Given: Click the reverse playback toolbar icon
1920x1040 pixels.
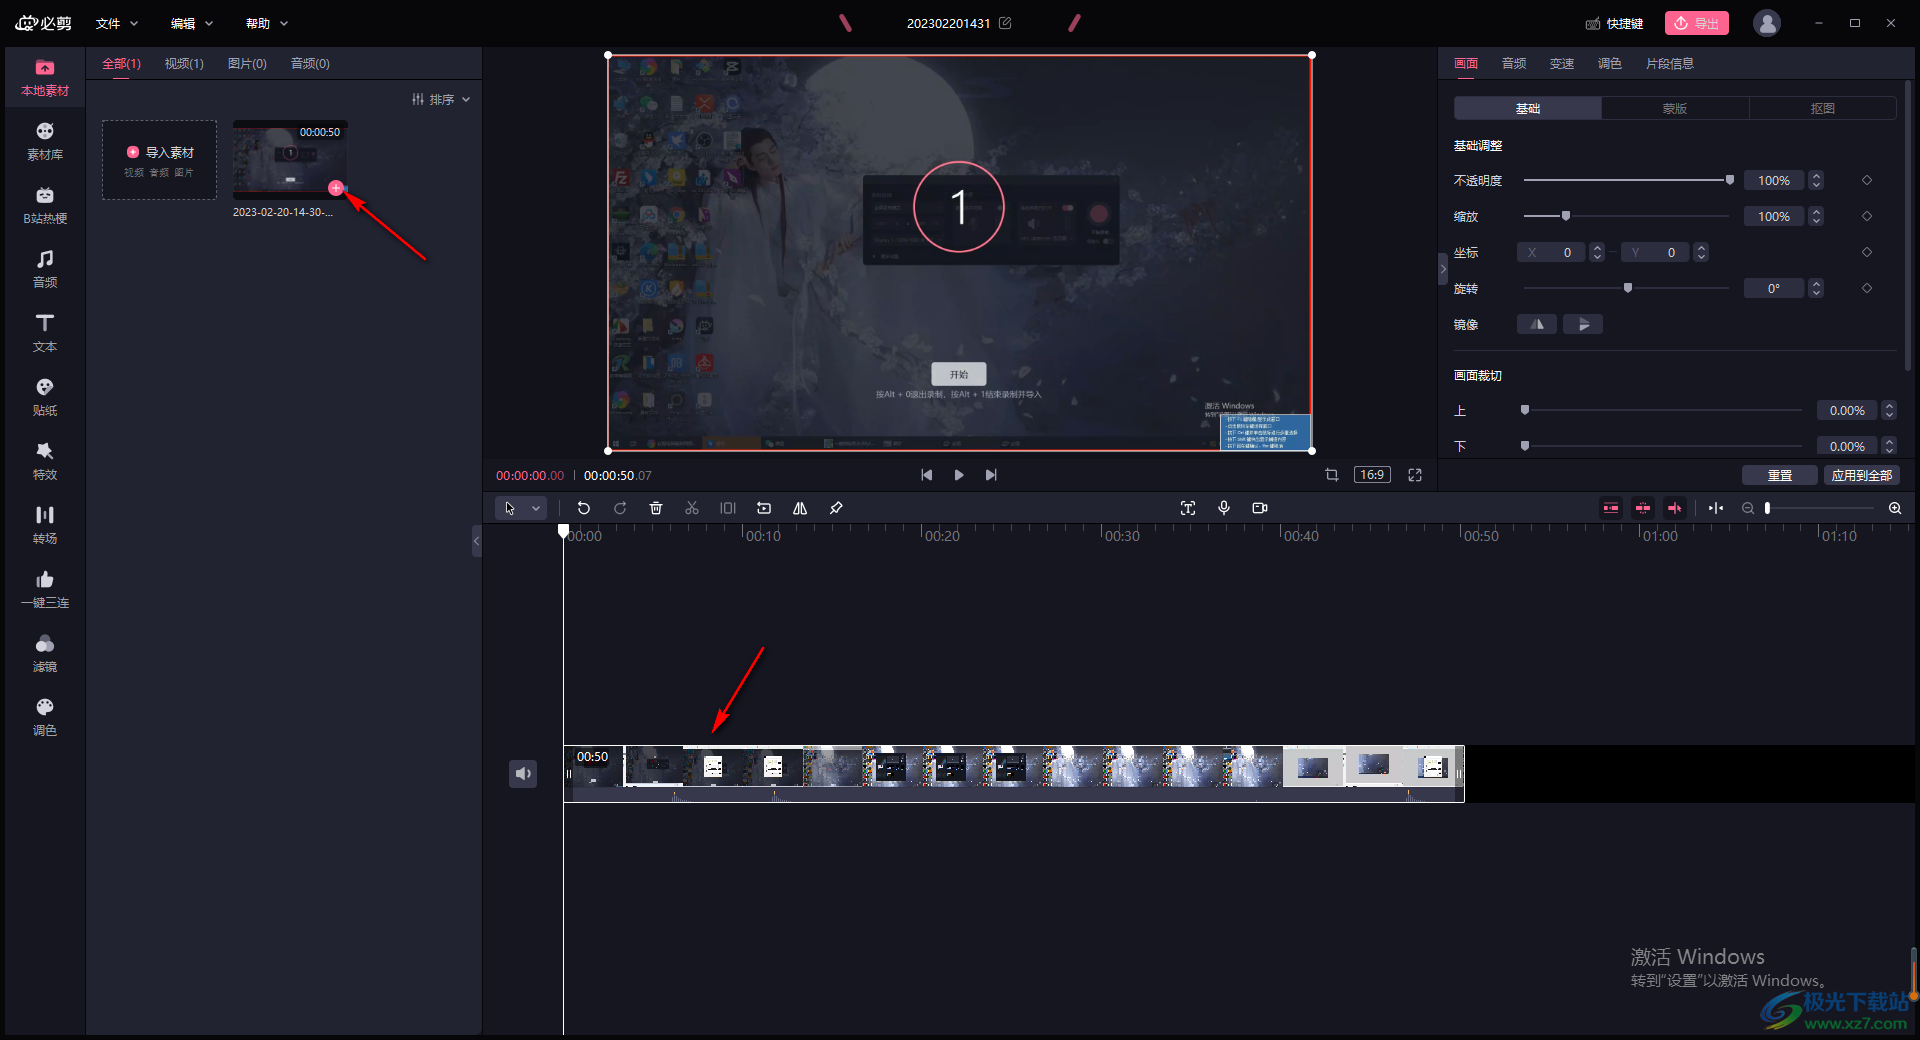Looking at the screenshot, I should 764,508.
